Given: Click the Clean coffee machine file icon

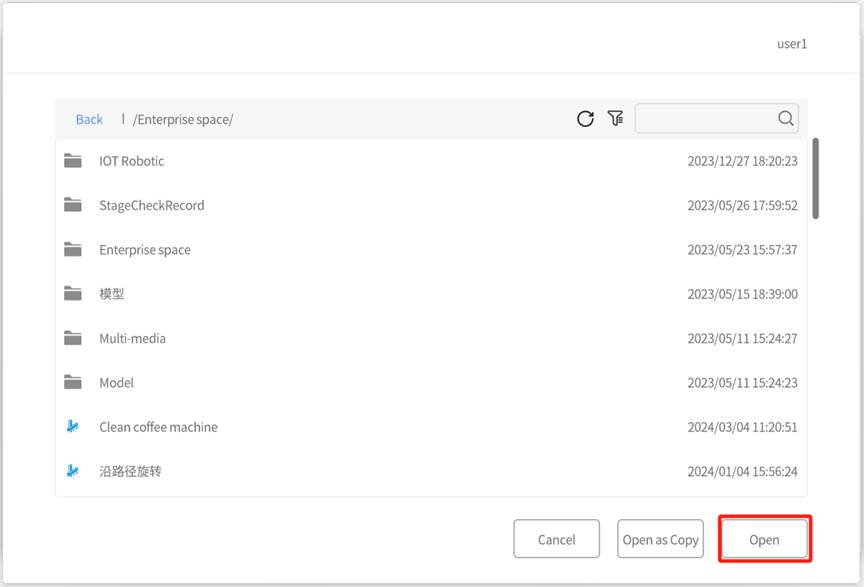Looking at the screenshot, I should tap(73, 427).
